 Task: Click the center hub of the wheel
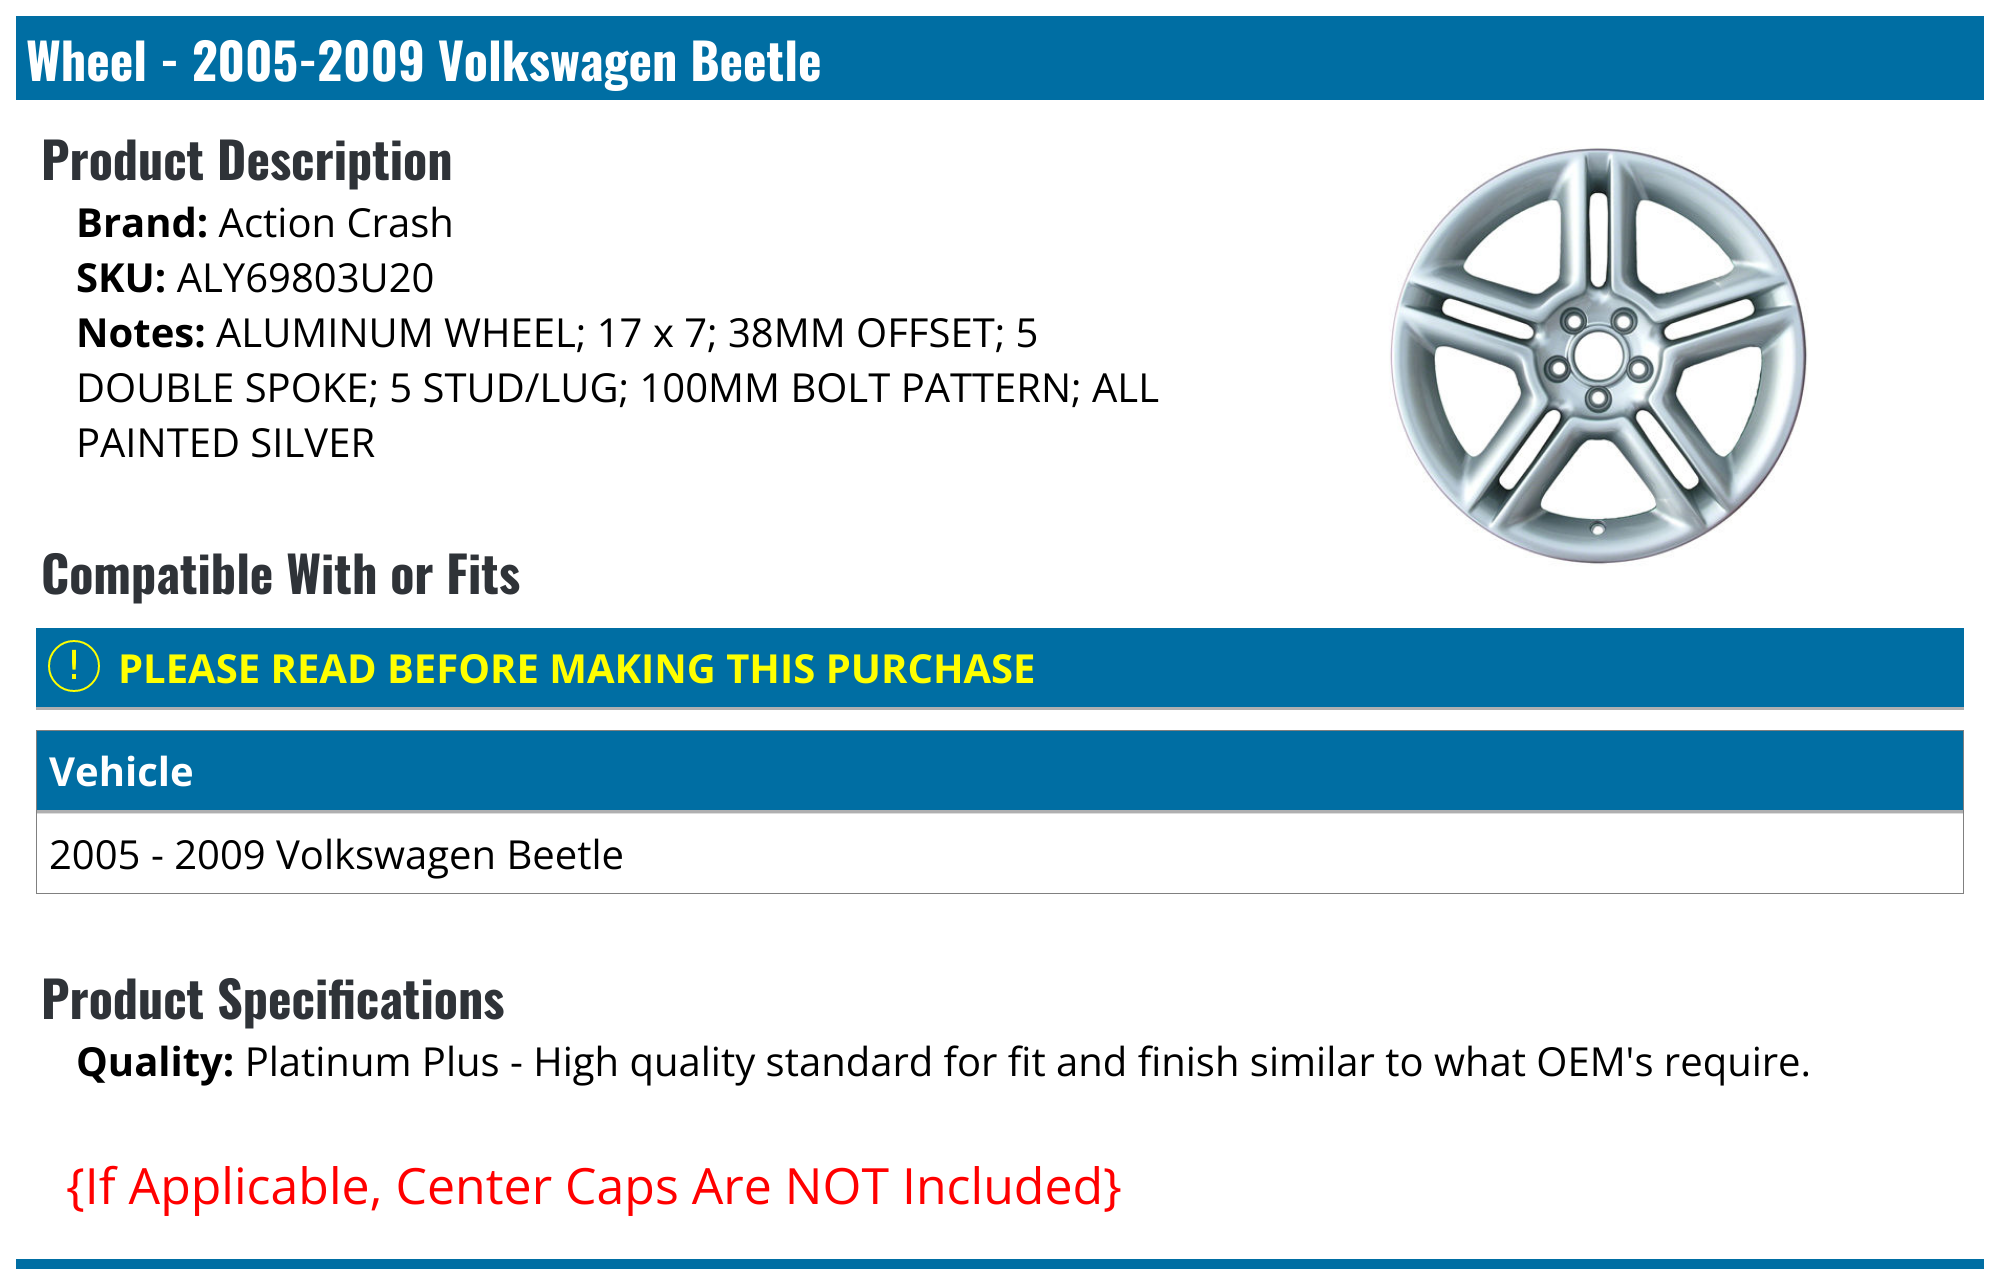1597,357
